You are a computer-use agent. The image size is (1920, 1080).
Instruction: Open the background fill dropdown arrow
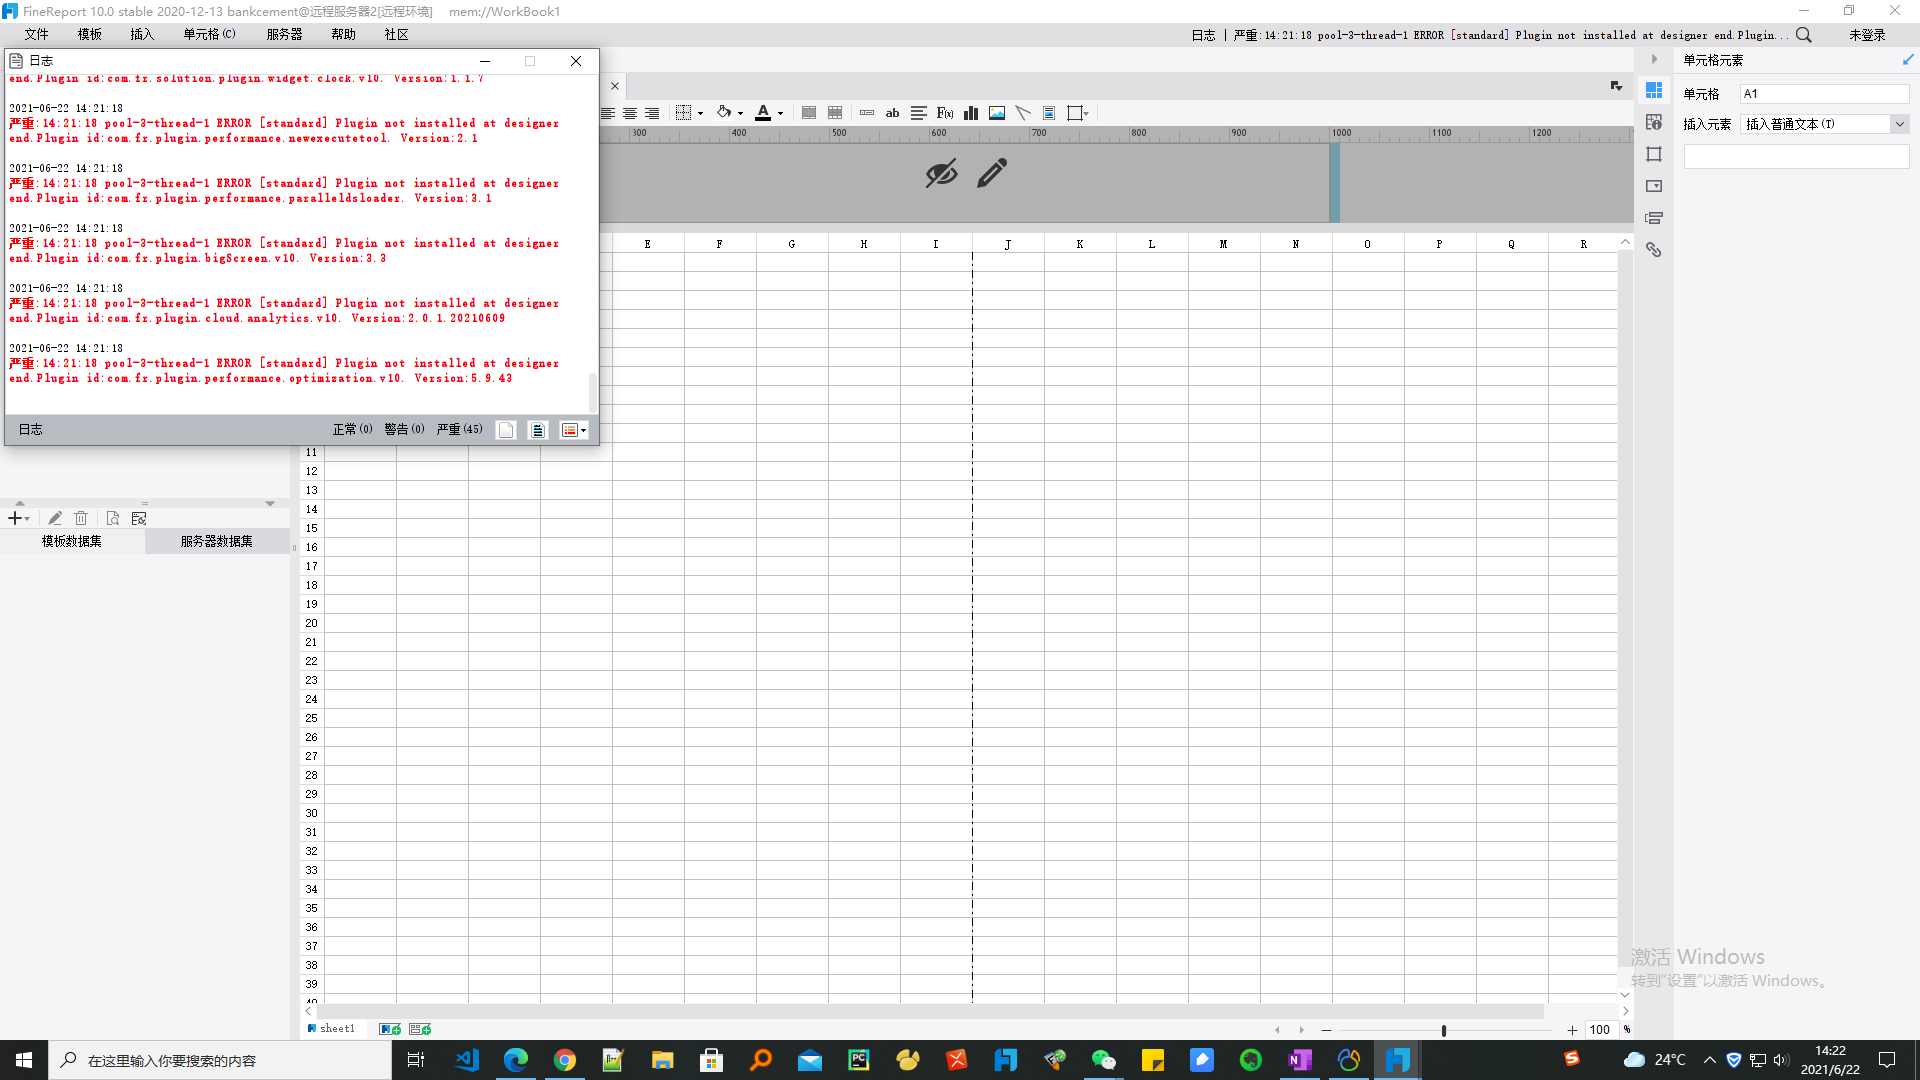[741, 114]
